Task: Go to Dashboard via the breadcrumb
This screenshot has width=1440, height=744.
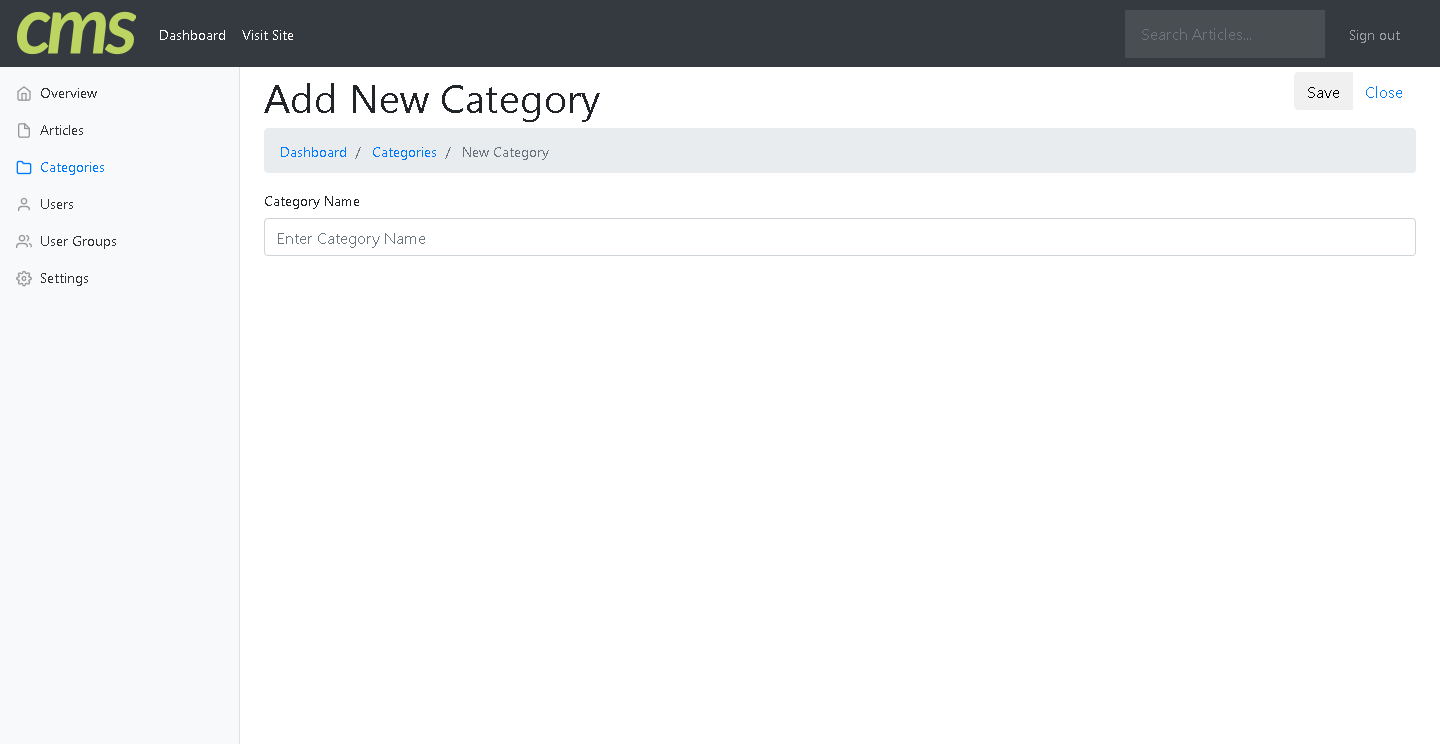Action: 313,152
